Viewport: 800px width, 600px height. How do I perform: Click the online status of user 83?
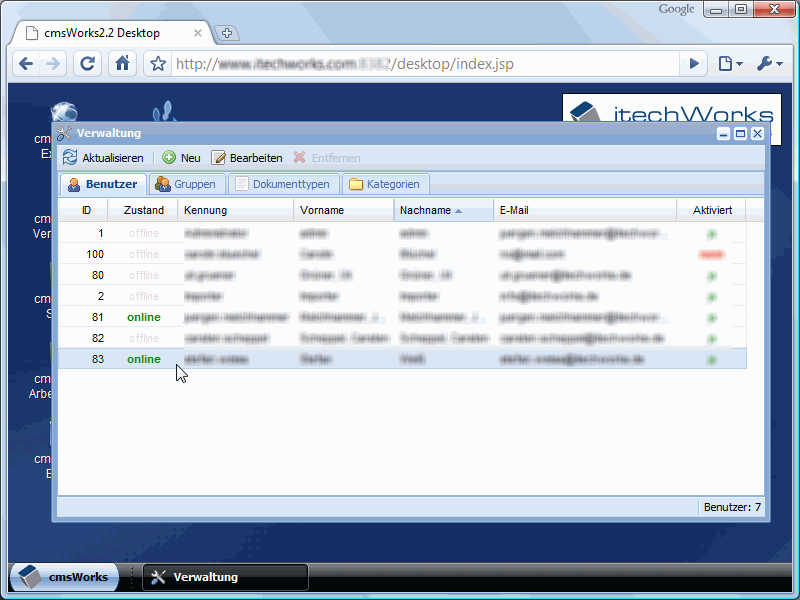(x=144, y=359)
